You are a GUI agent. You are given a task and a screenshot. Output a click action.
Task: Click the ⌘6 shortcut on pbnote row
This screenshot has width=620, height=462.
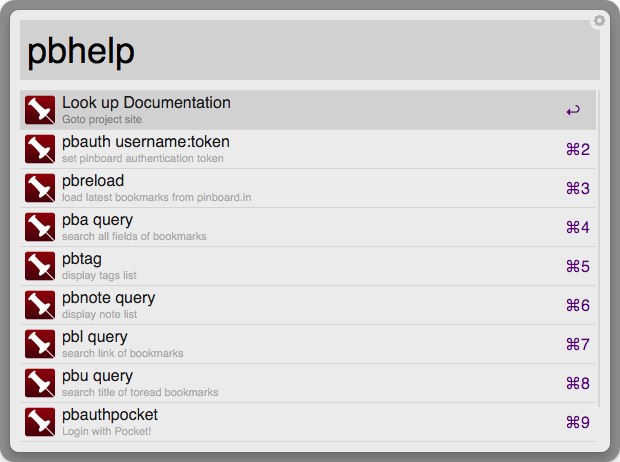tap(578, 305)
